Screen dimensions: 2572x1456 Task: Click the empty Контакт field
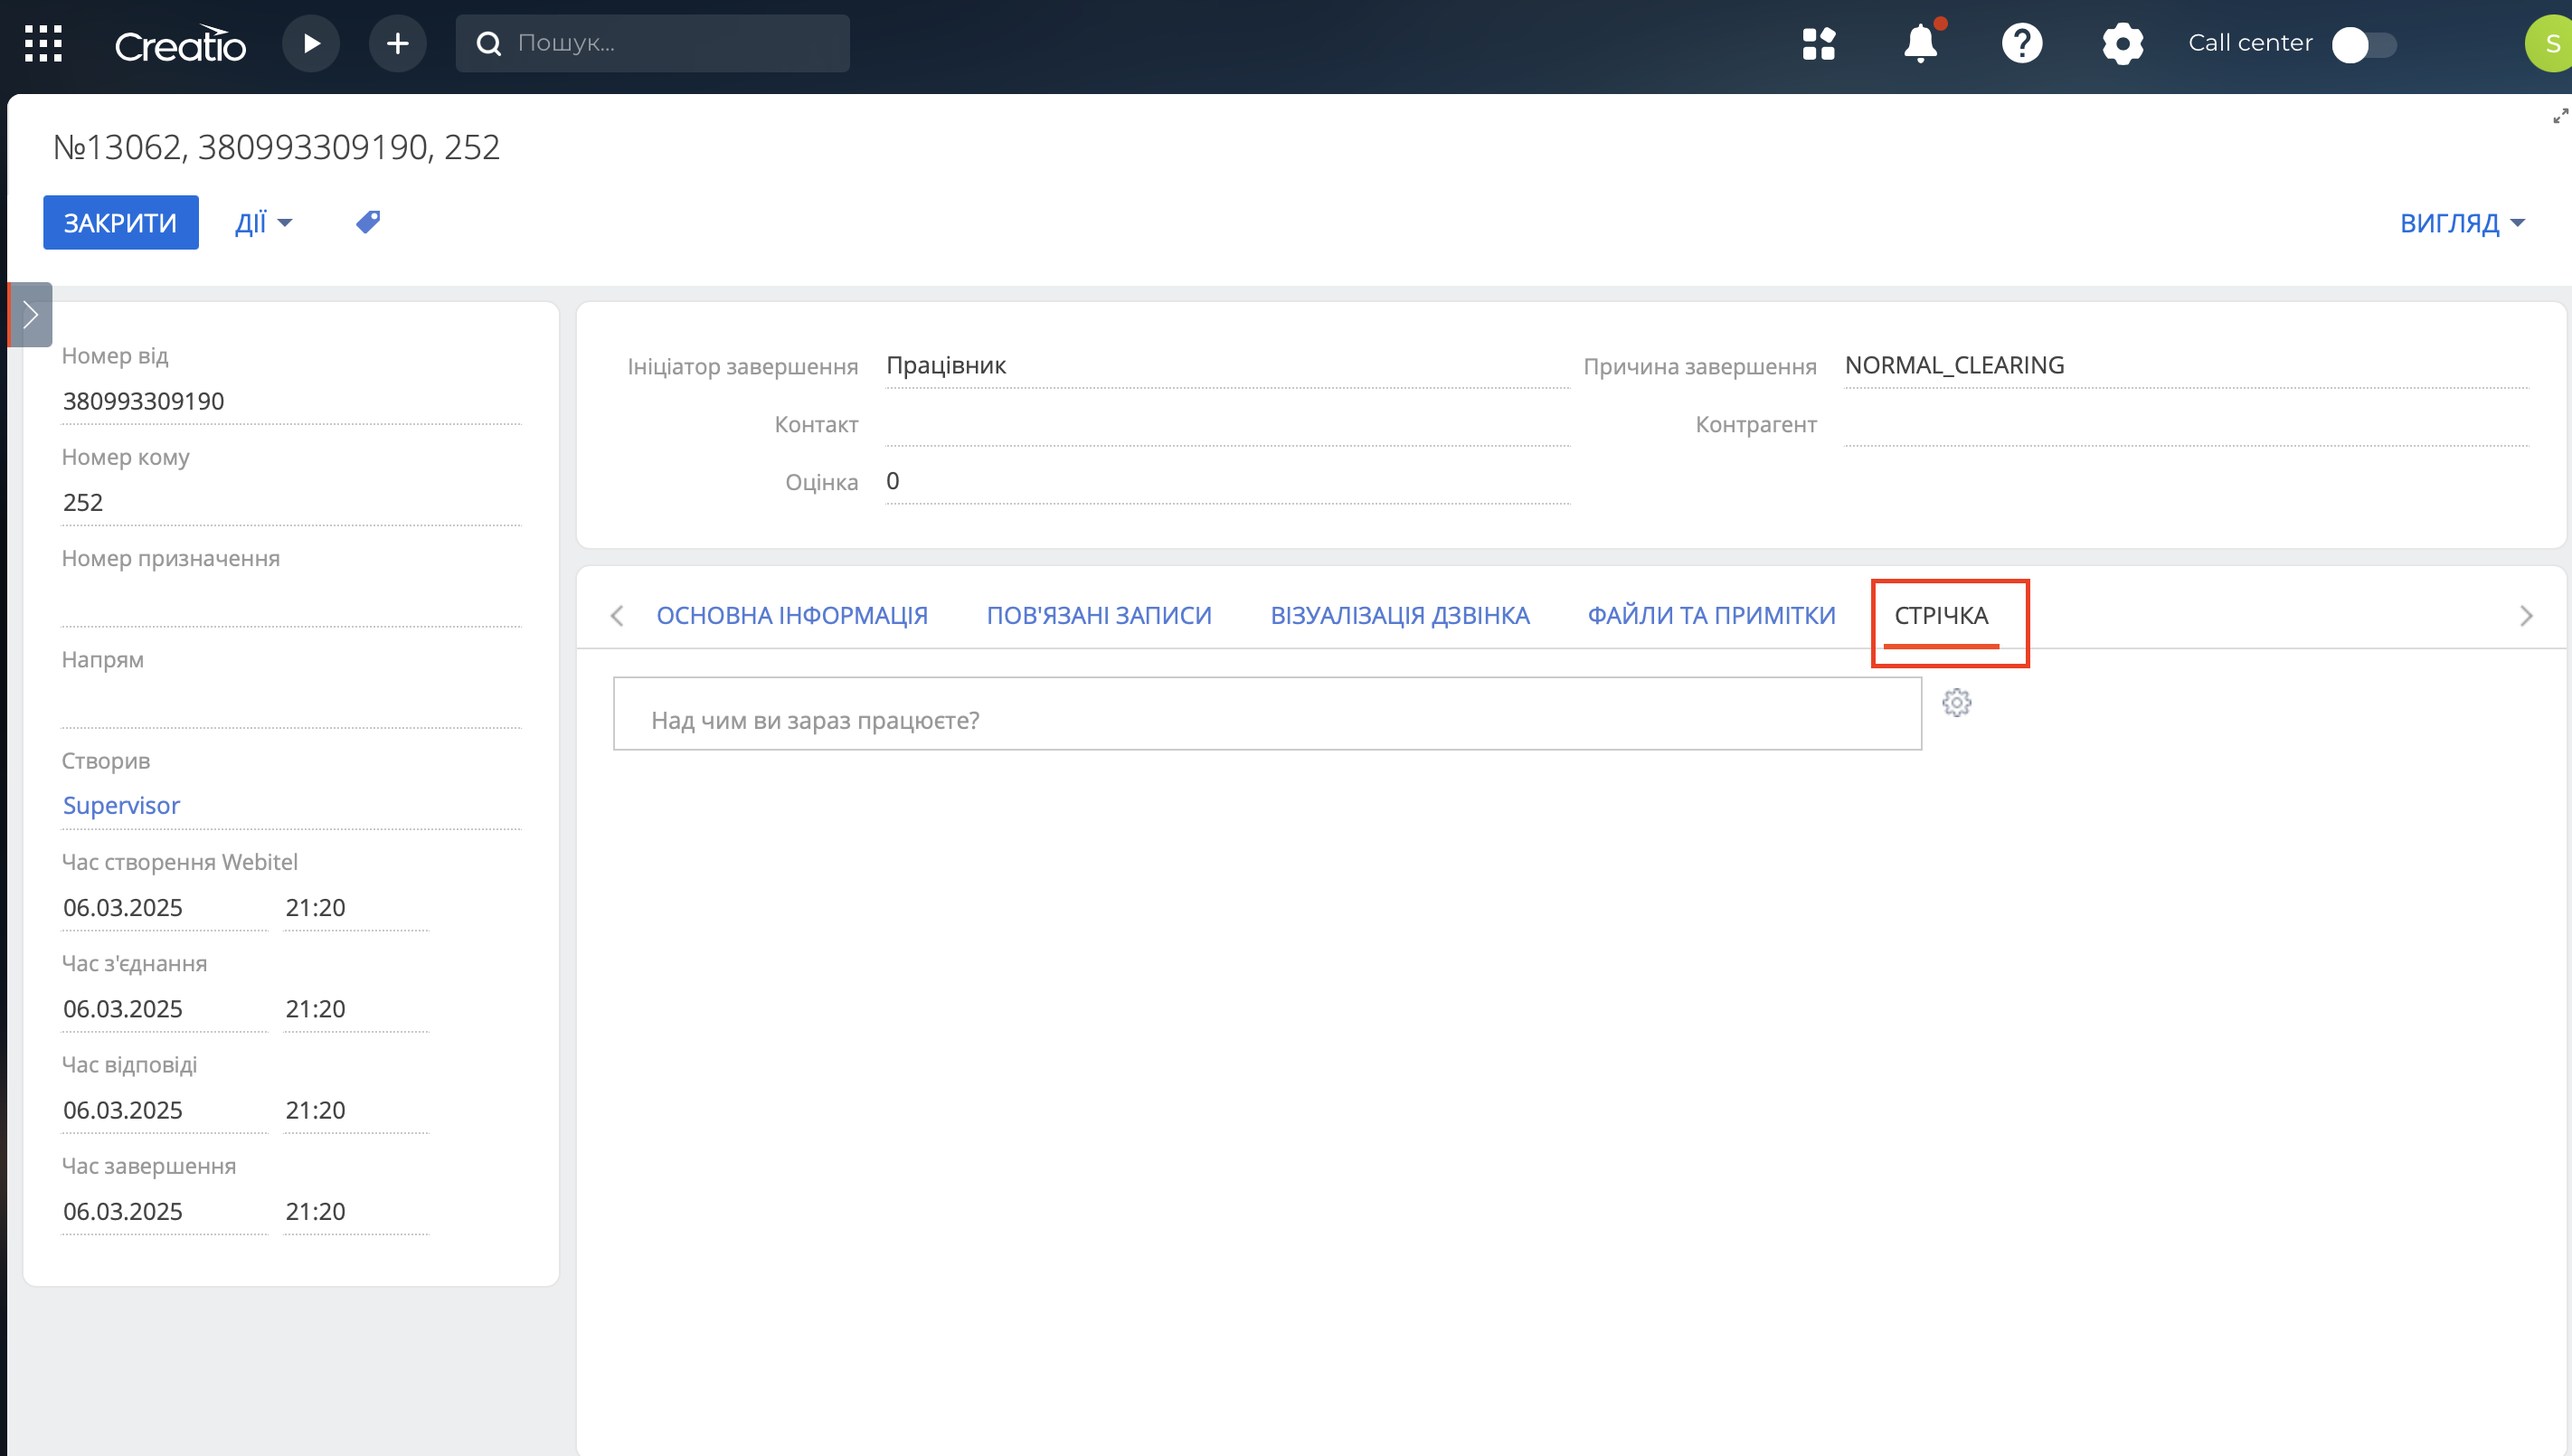tap(1227, 424)
